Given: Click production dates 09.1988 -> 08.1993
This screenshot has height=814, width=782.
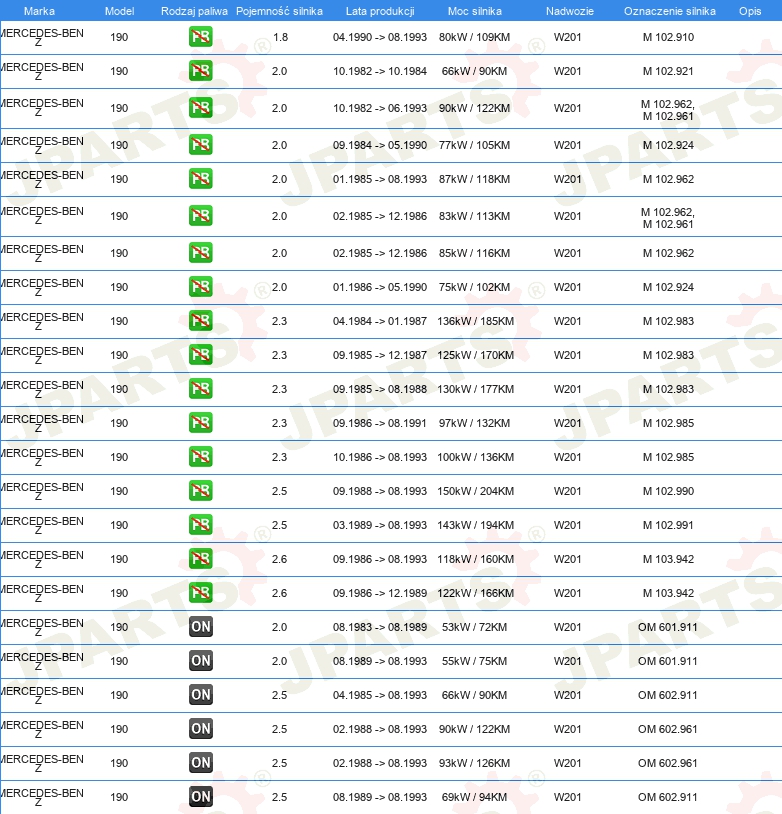Looking at the screenshot, I should coord(380,491).
